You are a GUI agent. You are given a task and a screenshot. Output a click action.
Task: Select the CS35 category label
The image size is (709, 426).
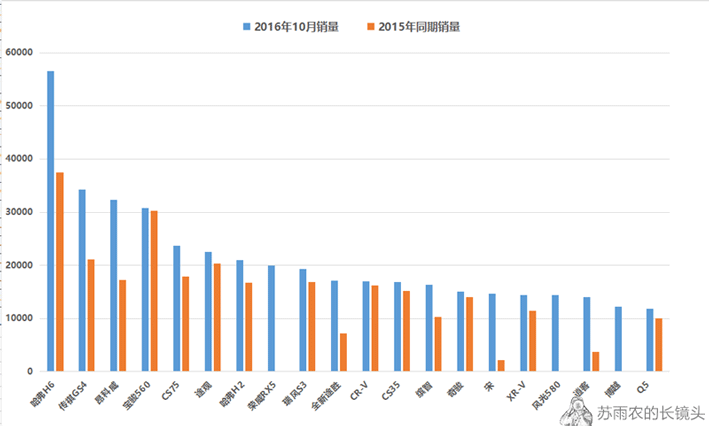[391, 391]
